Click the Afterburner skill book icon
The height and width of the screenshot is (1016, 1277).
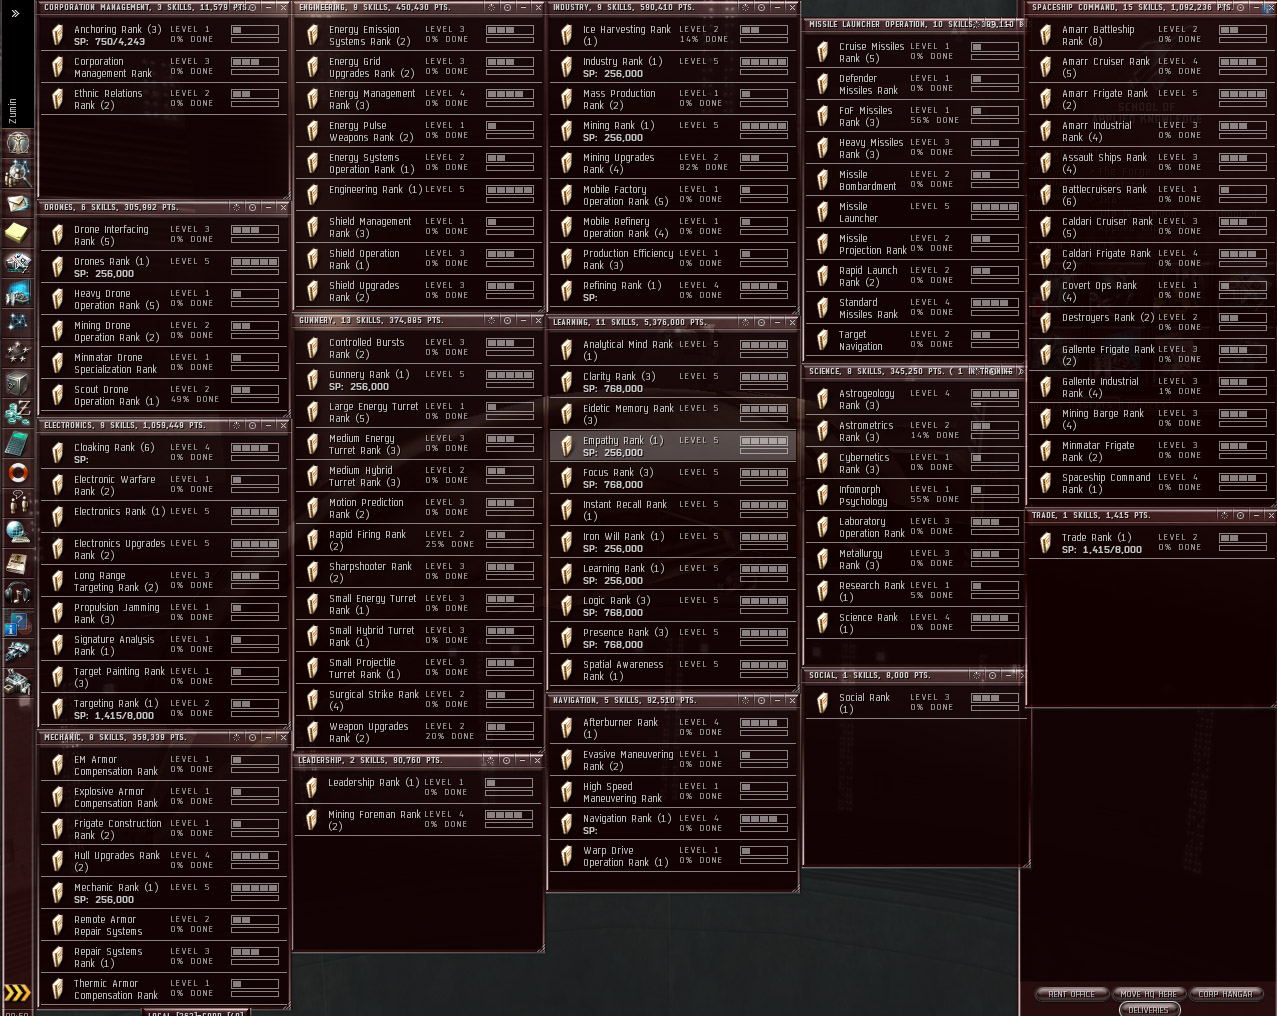coord(566,728)
